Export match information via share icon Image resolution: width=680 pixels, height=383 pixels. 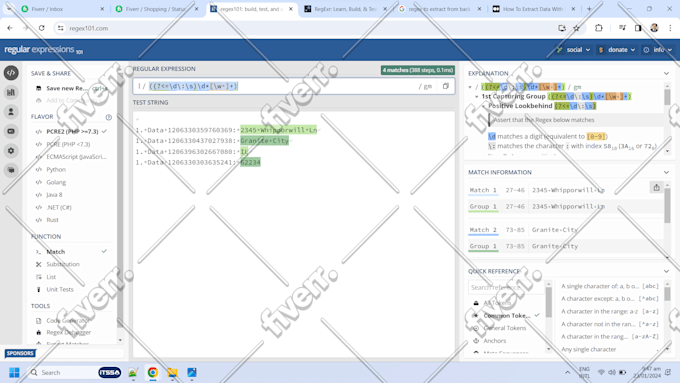click(x=656, y=187)
